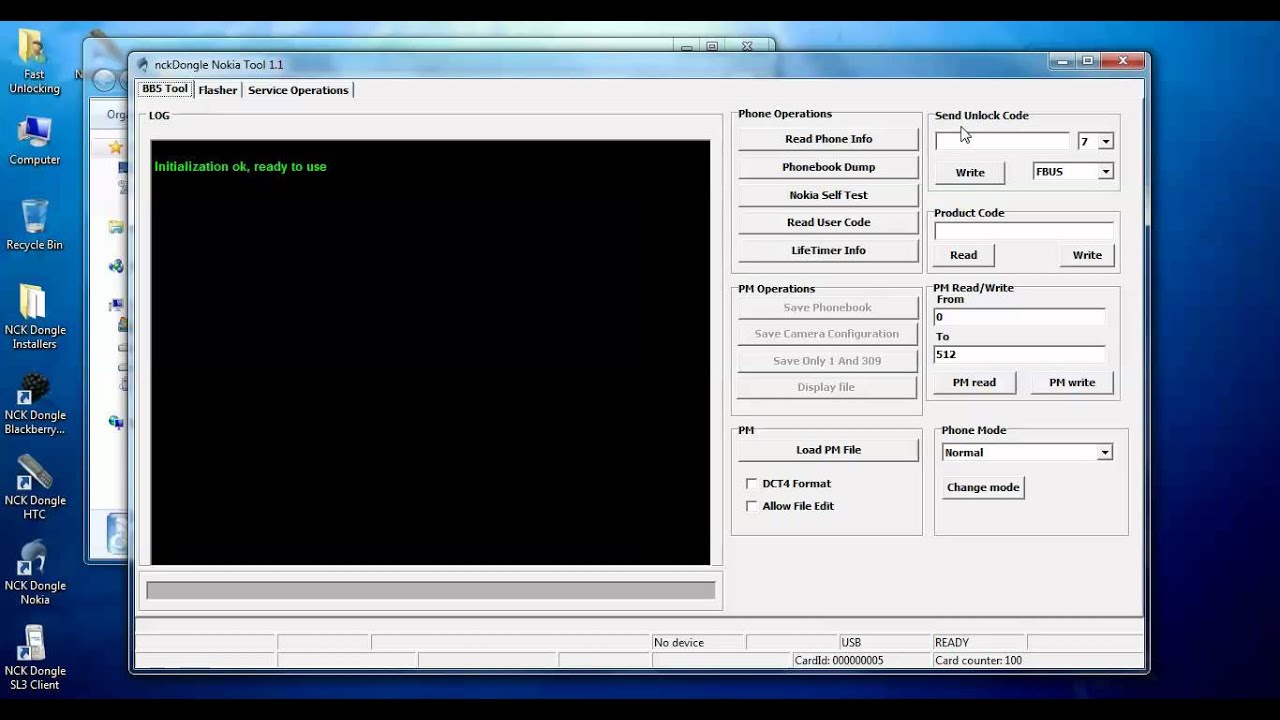The width and height of the screenshot is (1280, 720).
Task: Click 'Initialization ok, ready to use' log text
Action: [x=240, y=167]
